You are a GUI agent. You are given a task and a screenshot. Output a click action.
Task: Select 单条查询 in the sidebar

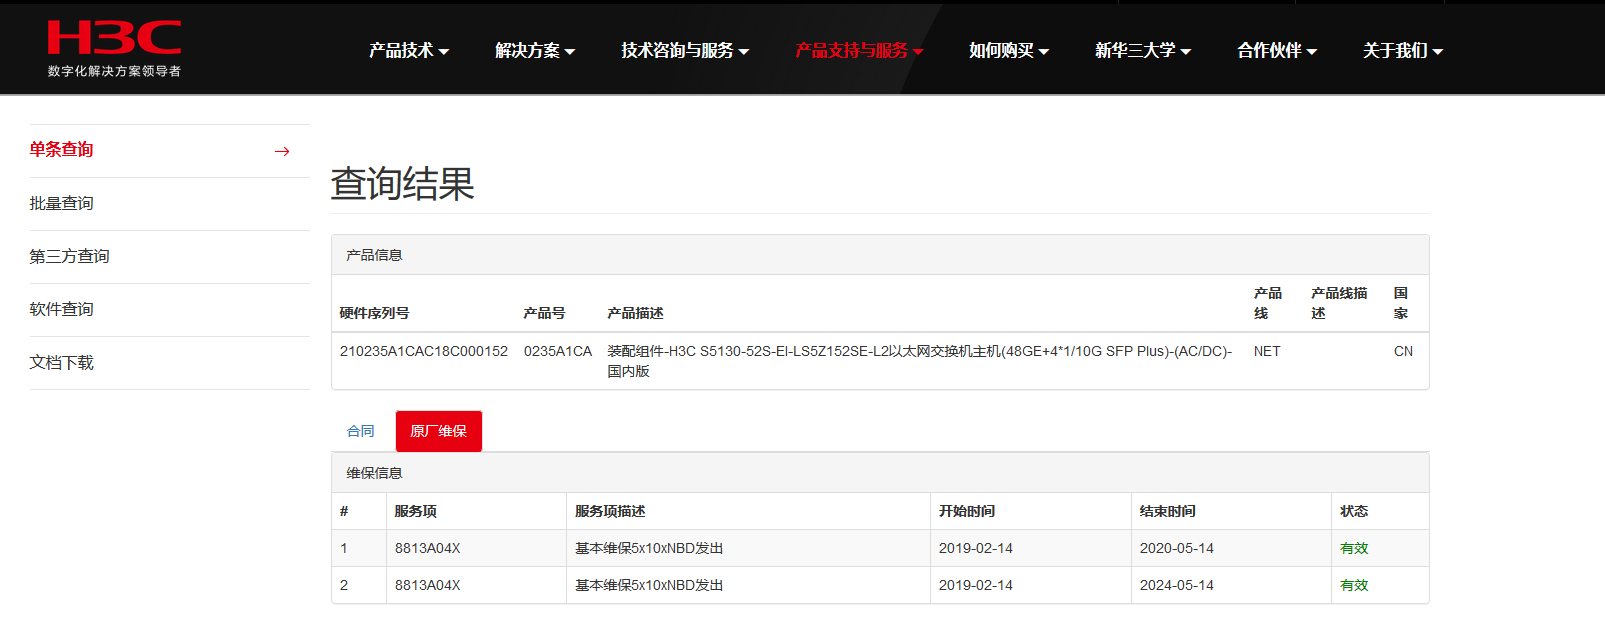coord(61,150)
